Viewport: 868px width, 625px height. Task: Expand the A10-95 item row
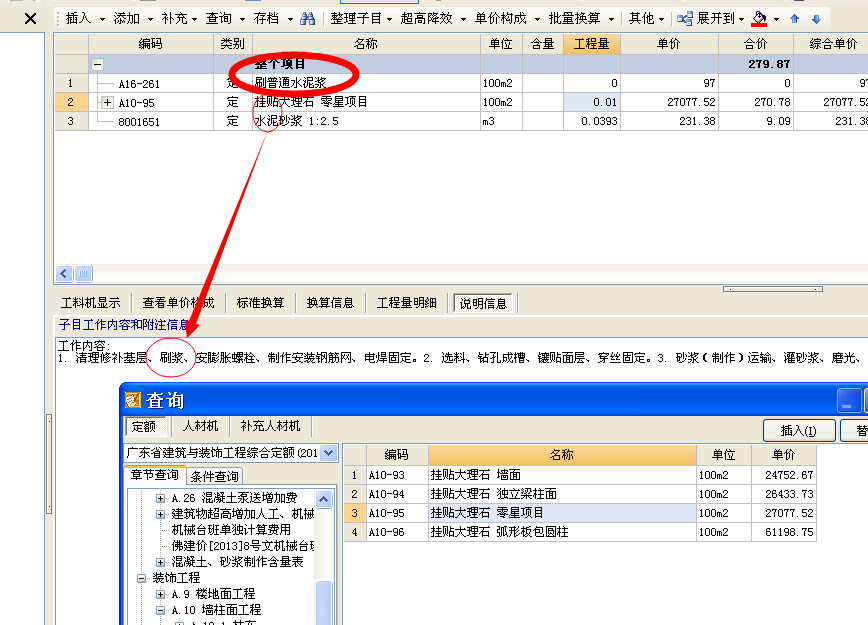tap(107, 102)
